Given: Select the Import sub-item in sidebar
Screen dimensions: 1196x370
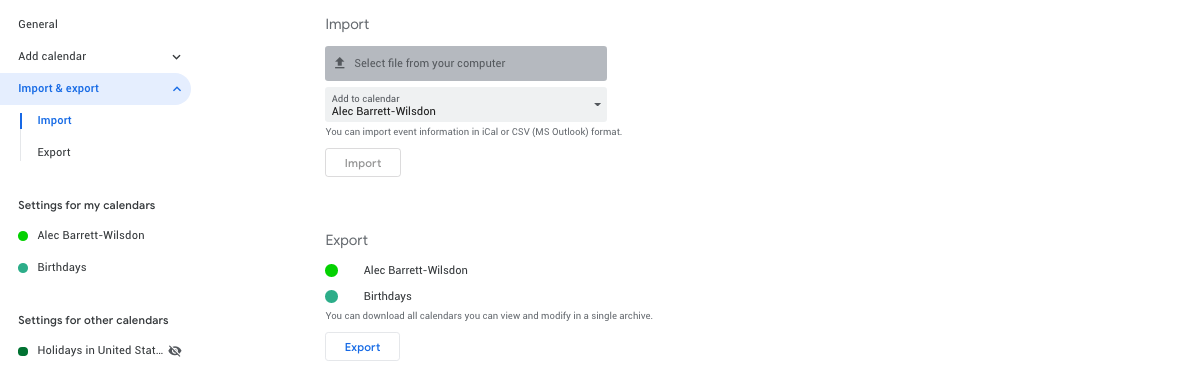Looking at the screenshot, I should [x=54, y=121].
